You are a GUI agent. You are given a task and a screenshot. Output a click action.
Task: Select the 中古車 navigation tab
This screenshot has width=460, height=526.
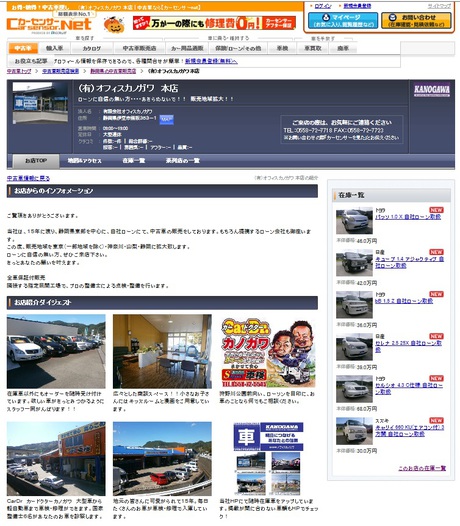[x=23, y=48]
